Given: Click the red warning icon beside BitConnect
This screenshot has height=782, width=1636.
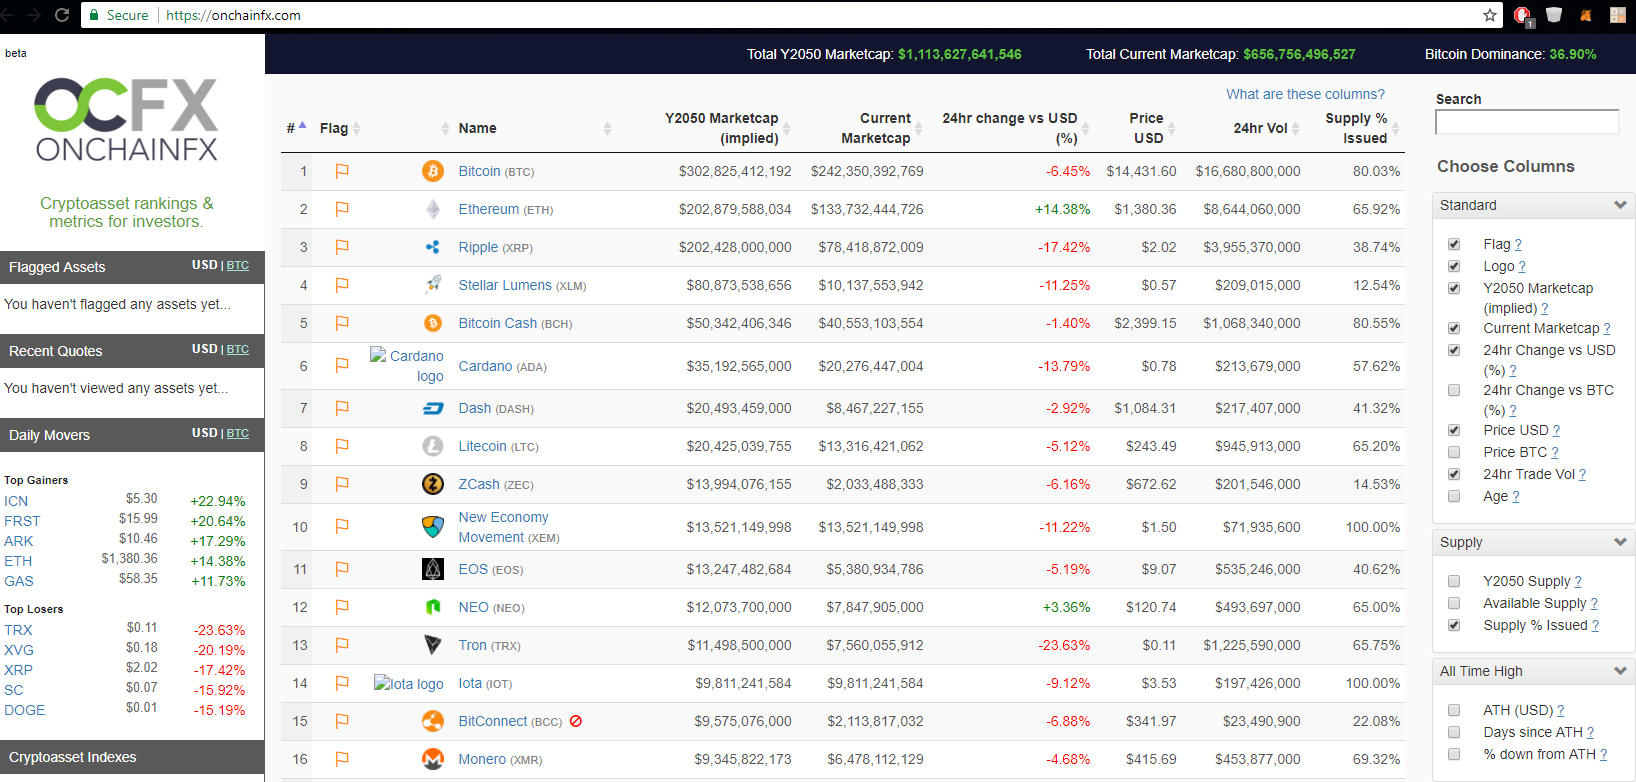Looking at the screenshot, I should [576, 721].
